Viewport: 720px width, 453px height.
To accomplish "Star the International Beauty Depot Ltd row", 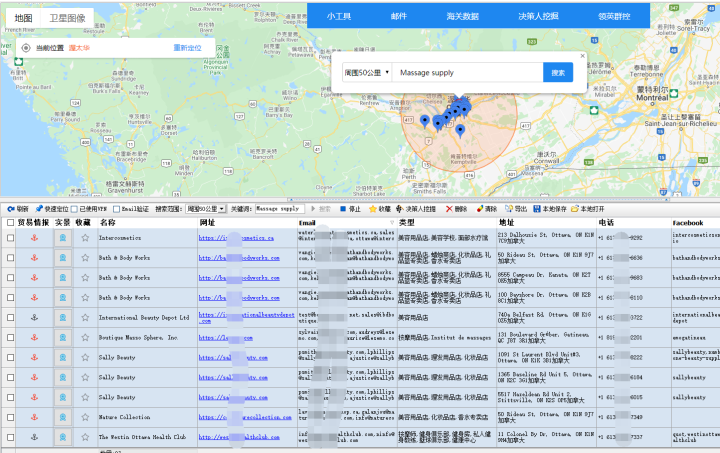I will coord(85,317).
